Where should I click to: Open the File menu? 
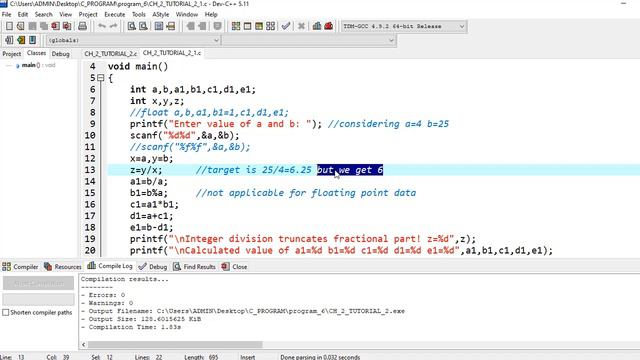point(7,14)
